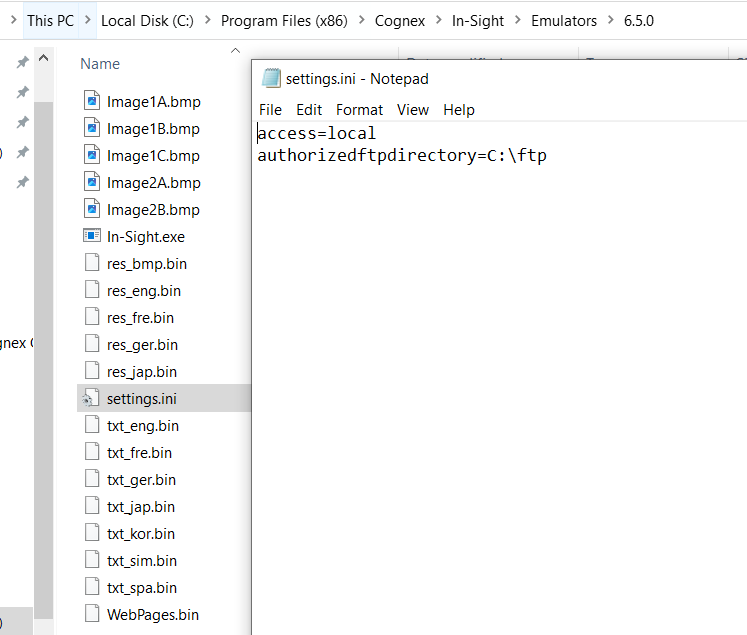
Task: Open the Format menu in Notepad
Action: pos(359,110)
